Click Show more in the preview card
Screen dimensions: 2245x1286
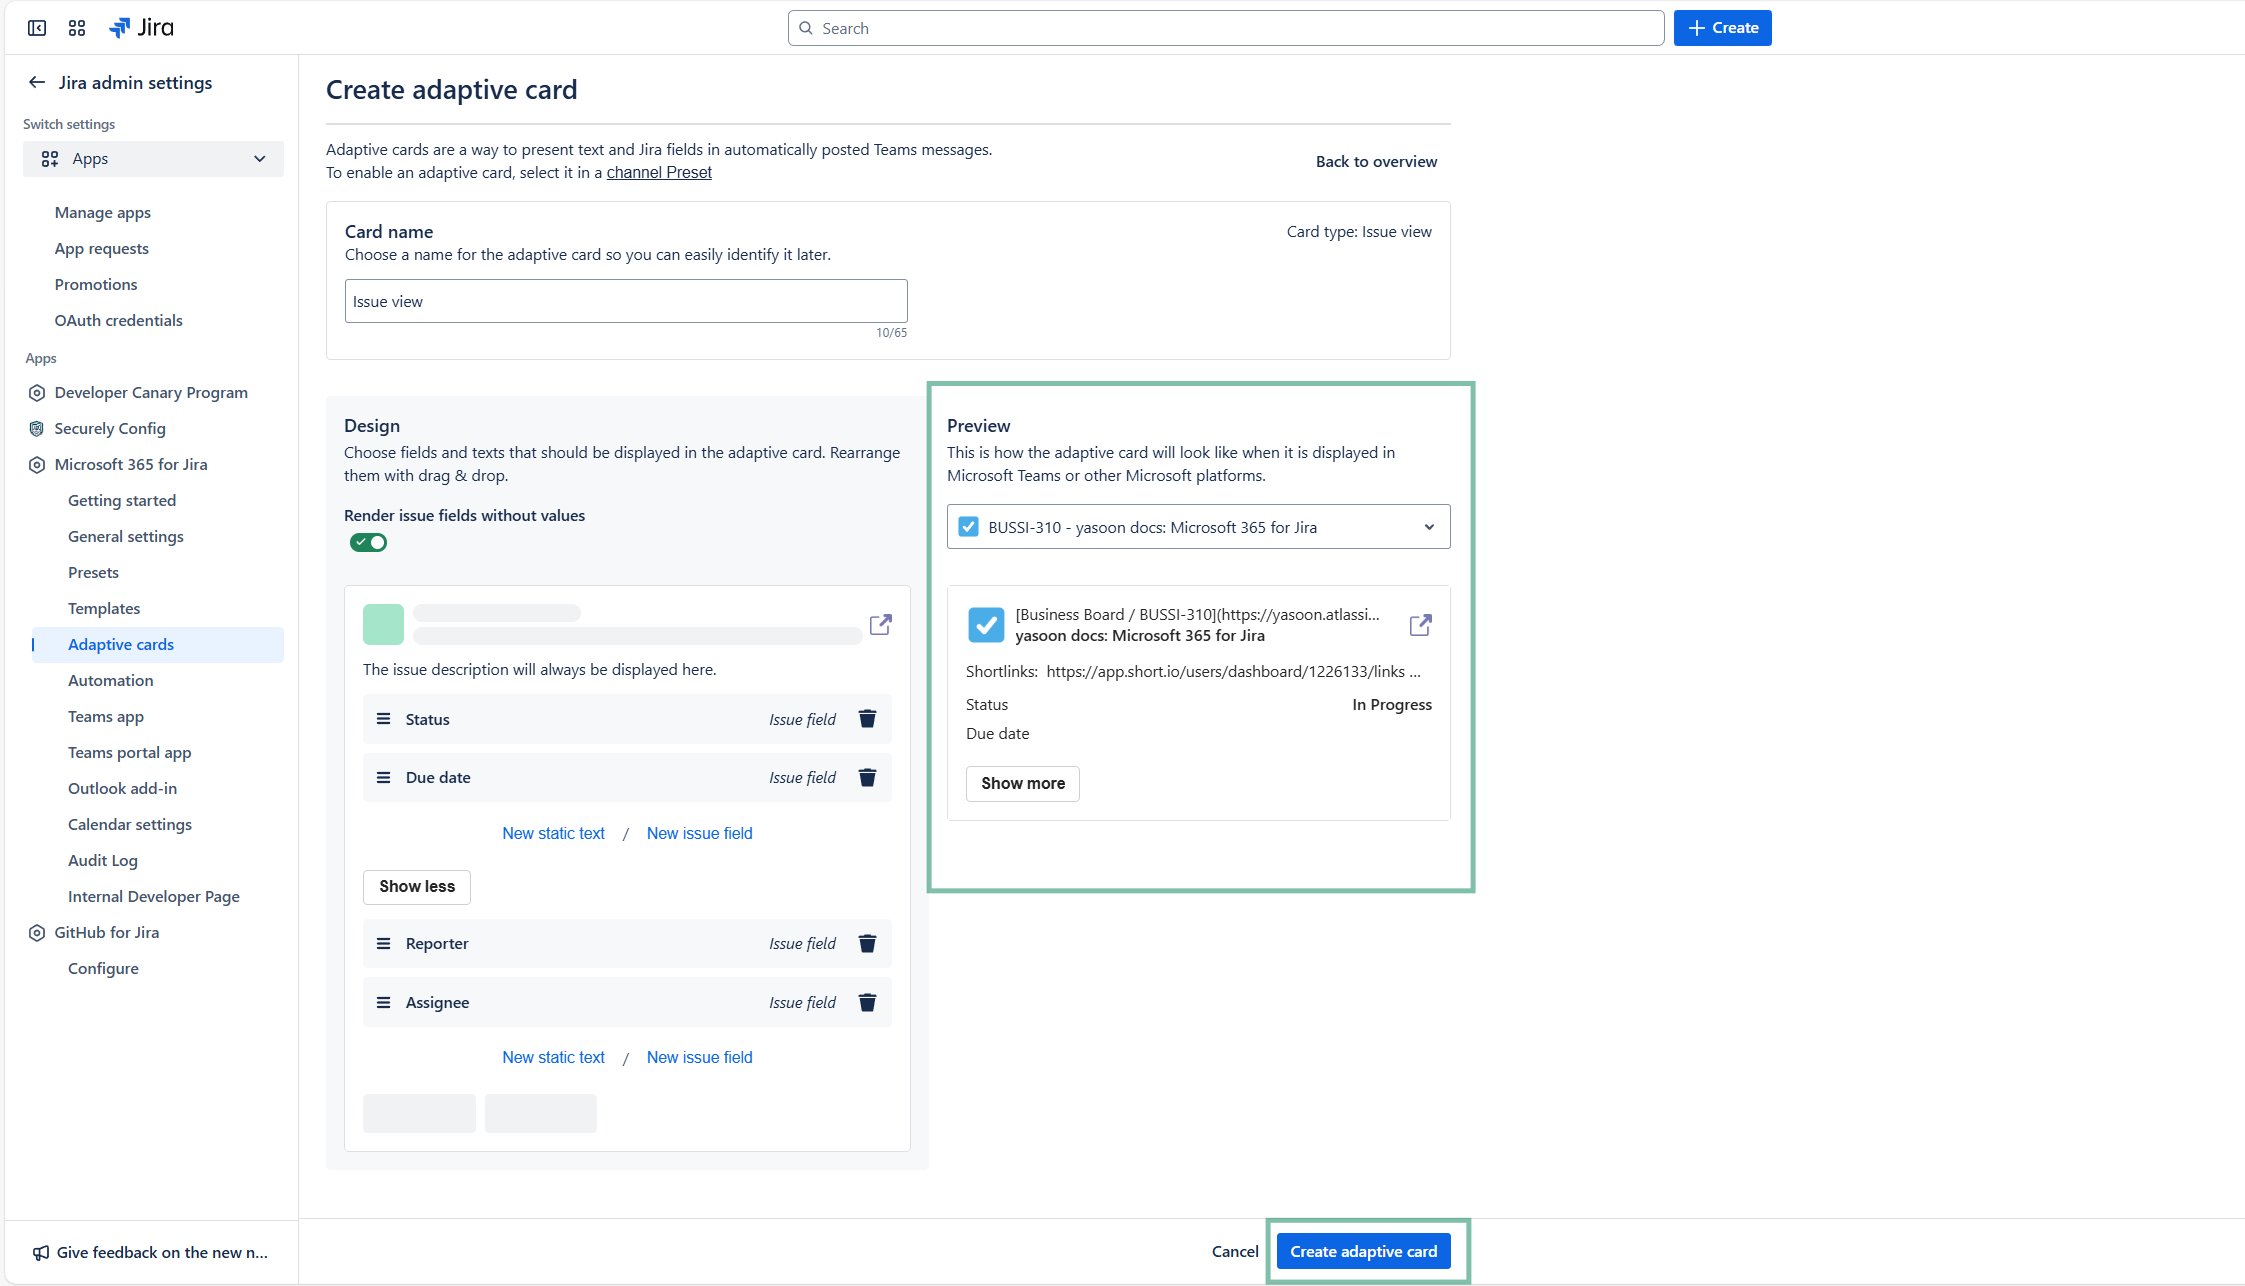click(x=1022, y=784)
